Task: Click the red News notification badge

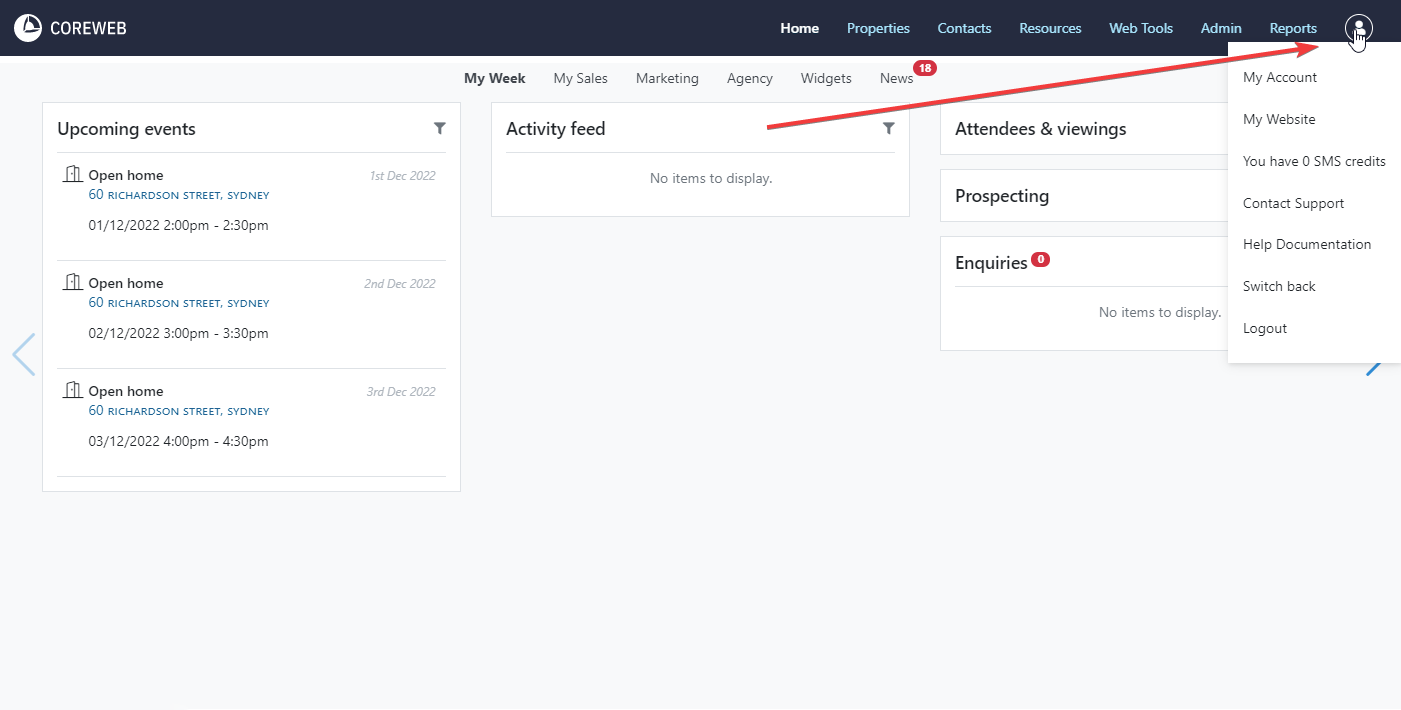Action: tap(925, 68)
